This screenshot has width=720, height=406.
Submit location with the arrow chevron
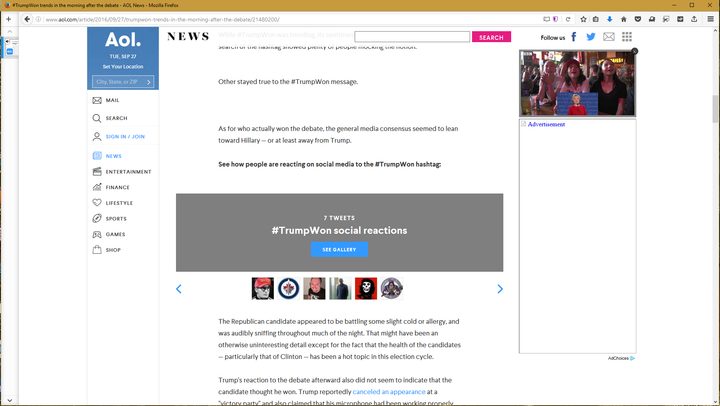pyautogui.click(x=149, y=82)
